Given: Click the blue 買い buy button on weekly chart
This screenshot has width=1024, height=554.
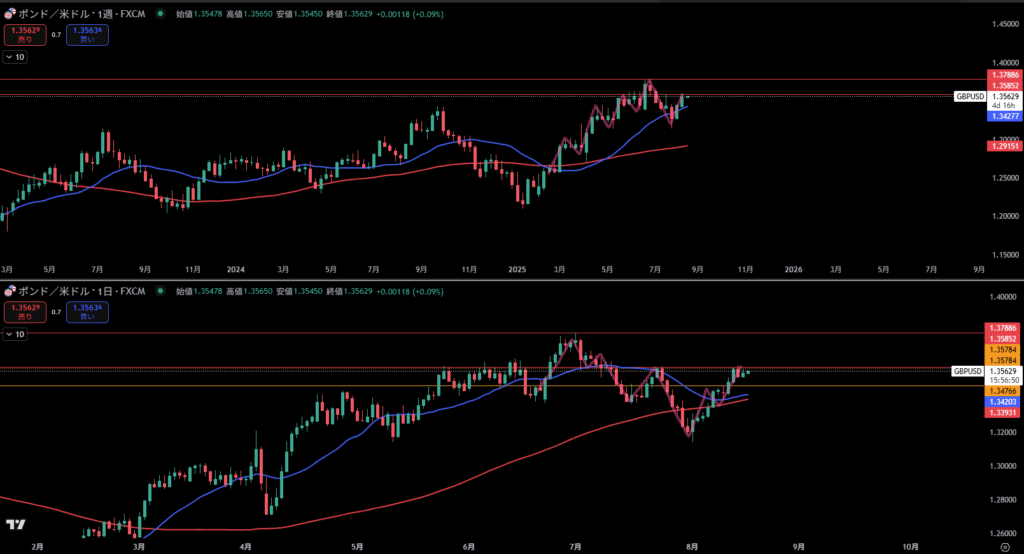Looking at the screenshot, I should click(87, 35).
